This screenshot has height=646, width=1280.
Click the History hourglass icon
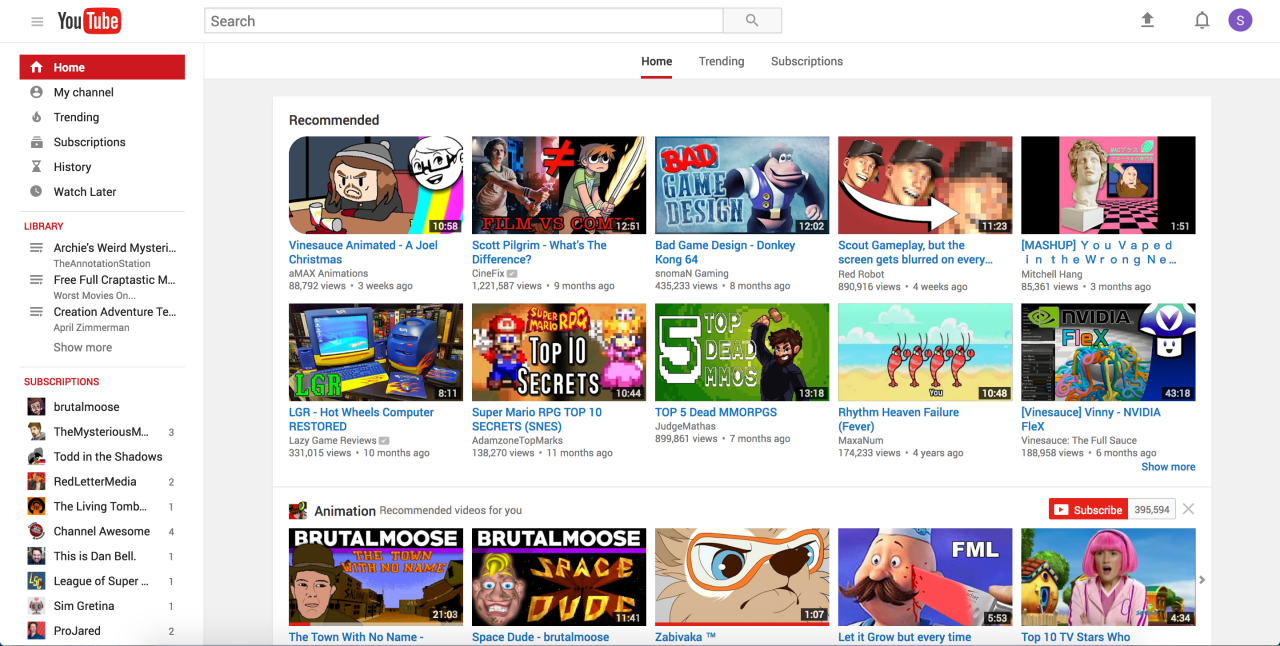(36, 167)
